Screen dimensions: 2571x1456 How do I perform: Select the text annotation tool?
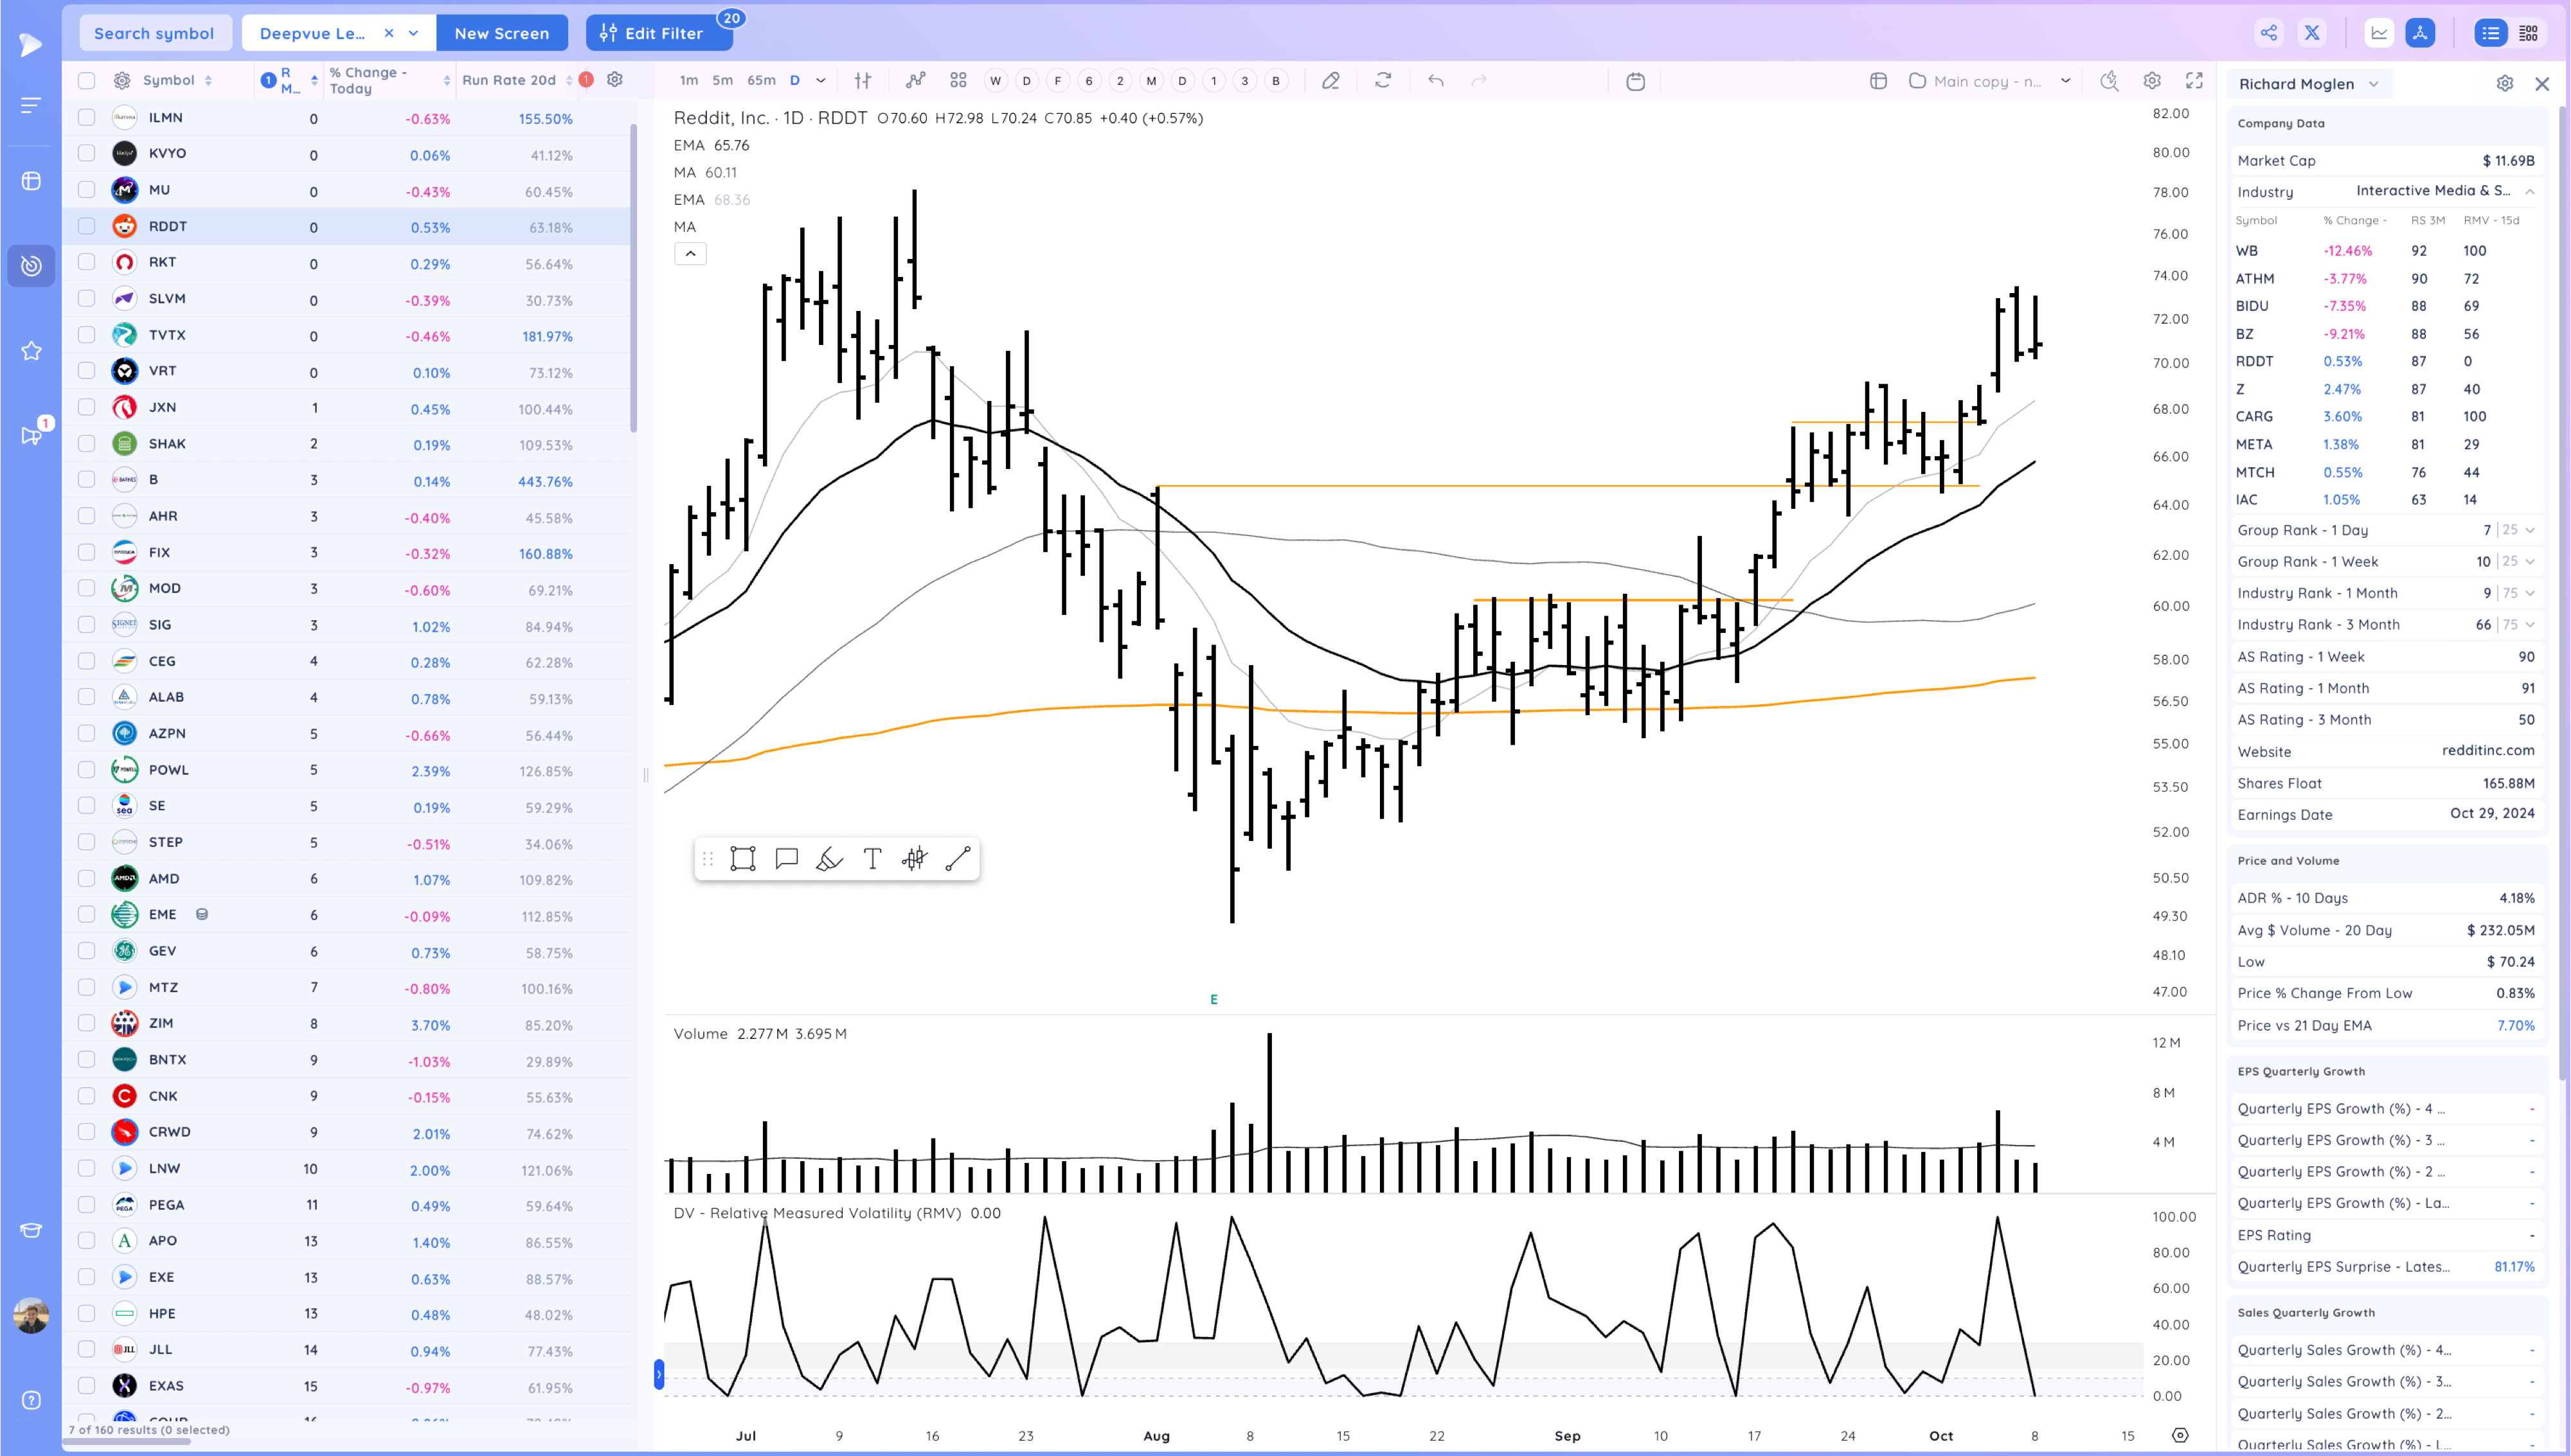[x=872, y=859]
